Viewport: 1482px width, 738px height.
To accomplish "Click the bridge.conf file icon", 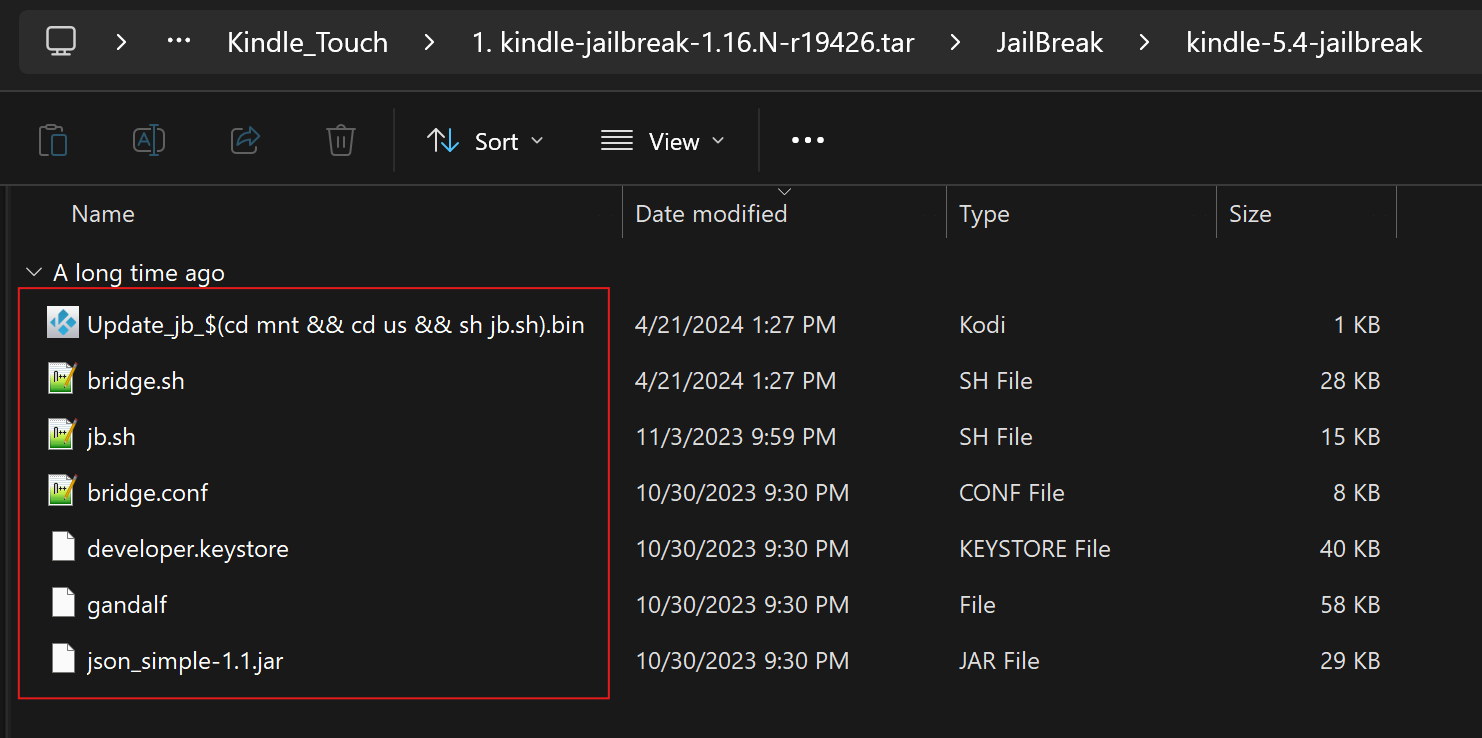I will tap(63, 491).
